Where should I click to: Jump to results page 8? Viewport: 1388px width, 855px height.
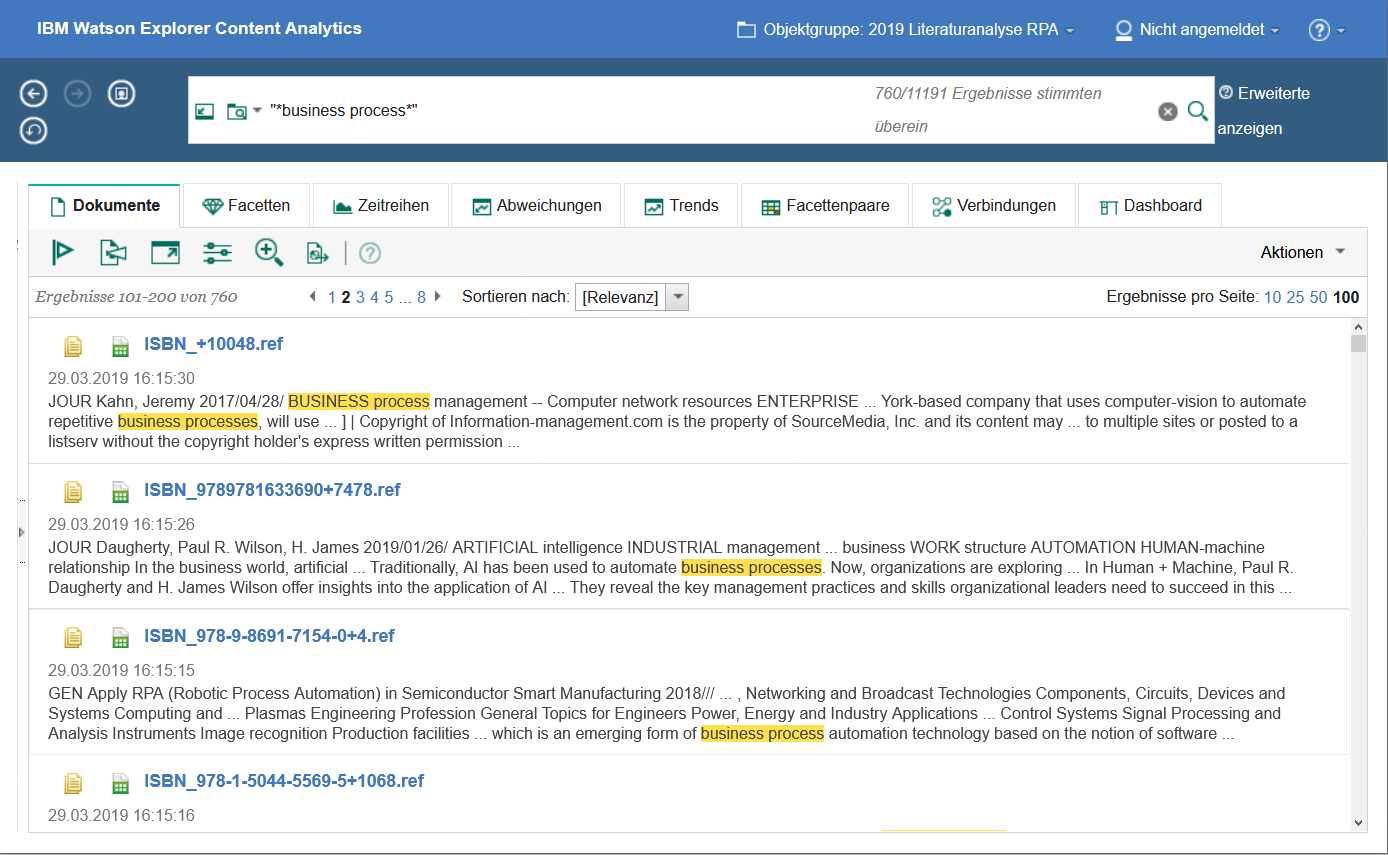pyautogui.click(x=422, y=297)
